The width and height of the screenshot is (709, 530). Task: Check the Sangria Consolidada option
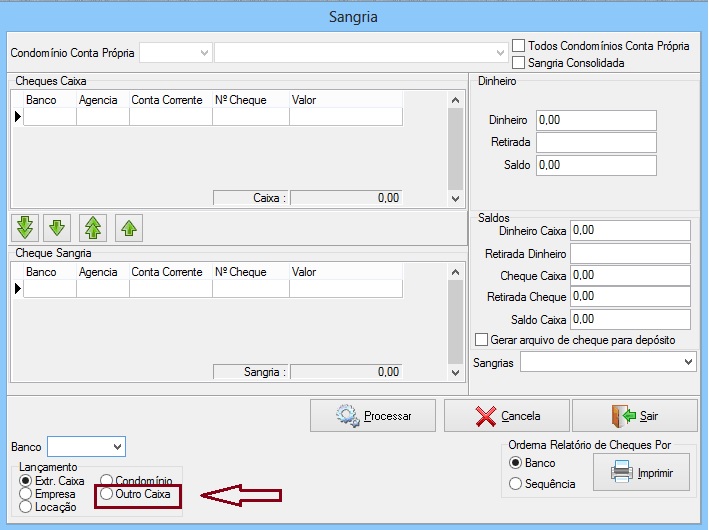(x=518, y=63)
